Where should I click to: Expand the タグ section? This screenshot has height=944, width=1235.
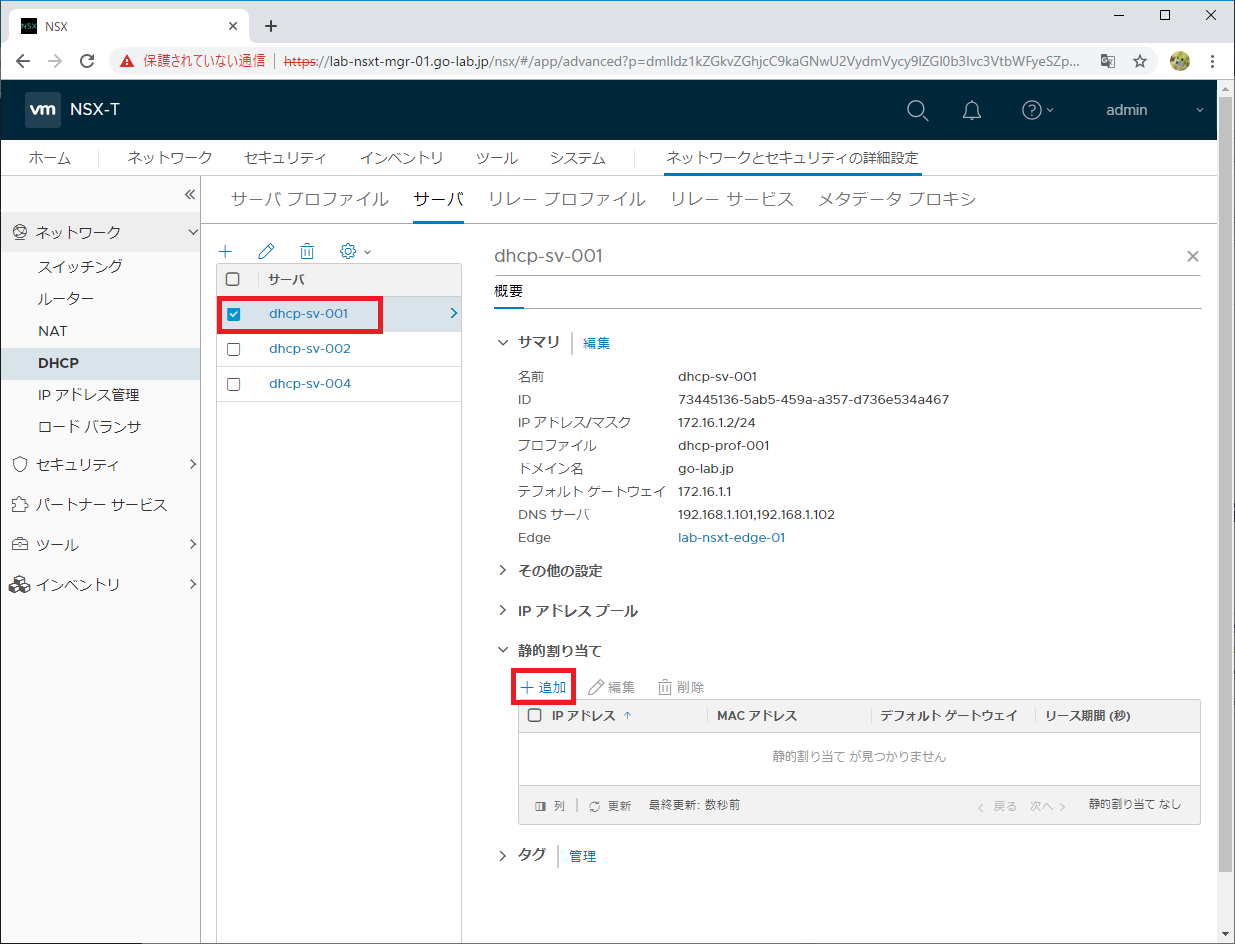tap(503, 856)
